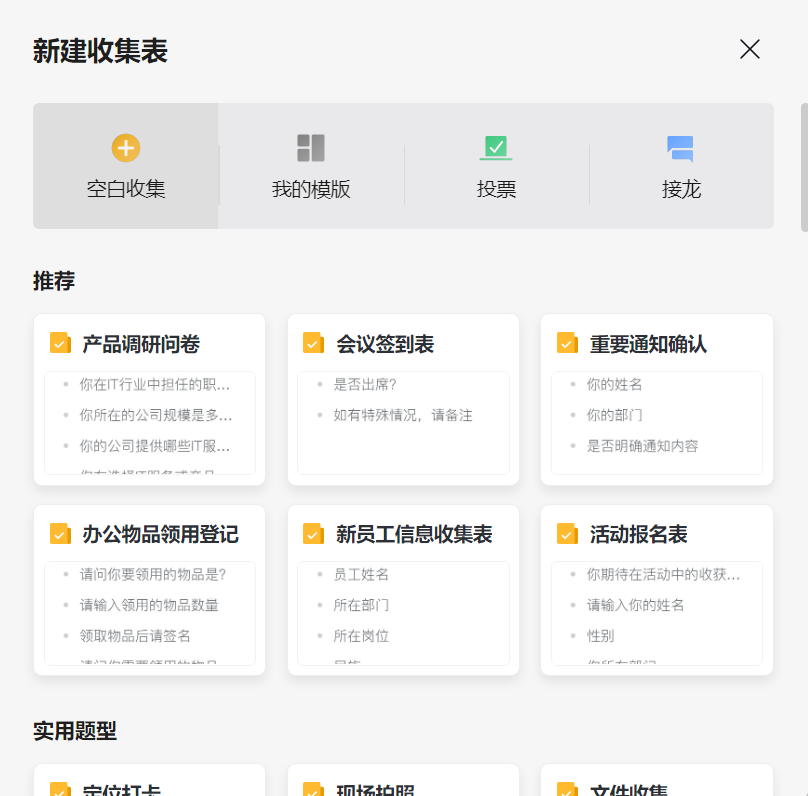The image size is (808, 796).
Task: Click the 请问你要领用的物品是? preview item
Action: [153, 574]
